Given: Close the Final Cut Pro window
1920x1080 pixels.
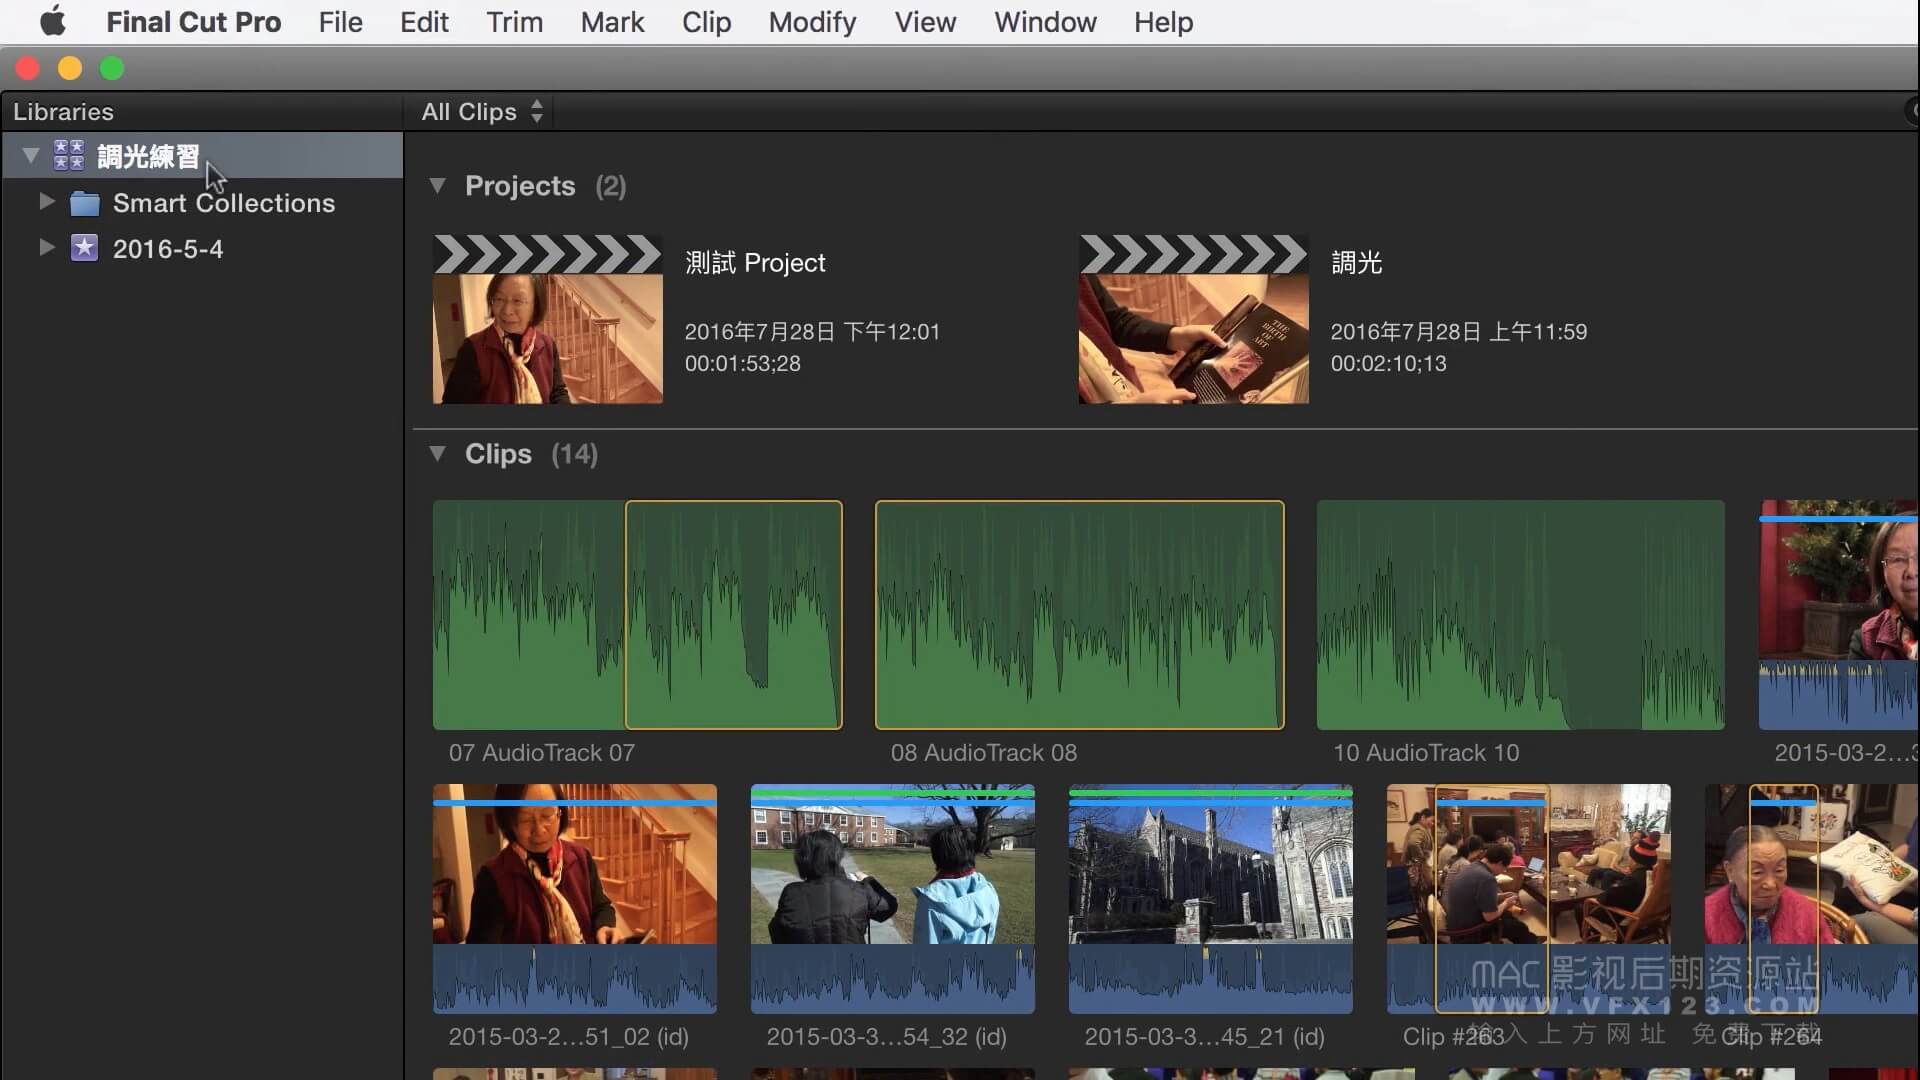Looking at the screenshot, I should (x=28, y=68).
